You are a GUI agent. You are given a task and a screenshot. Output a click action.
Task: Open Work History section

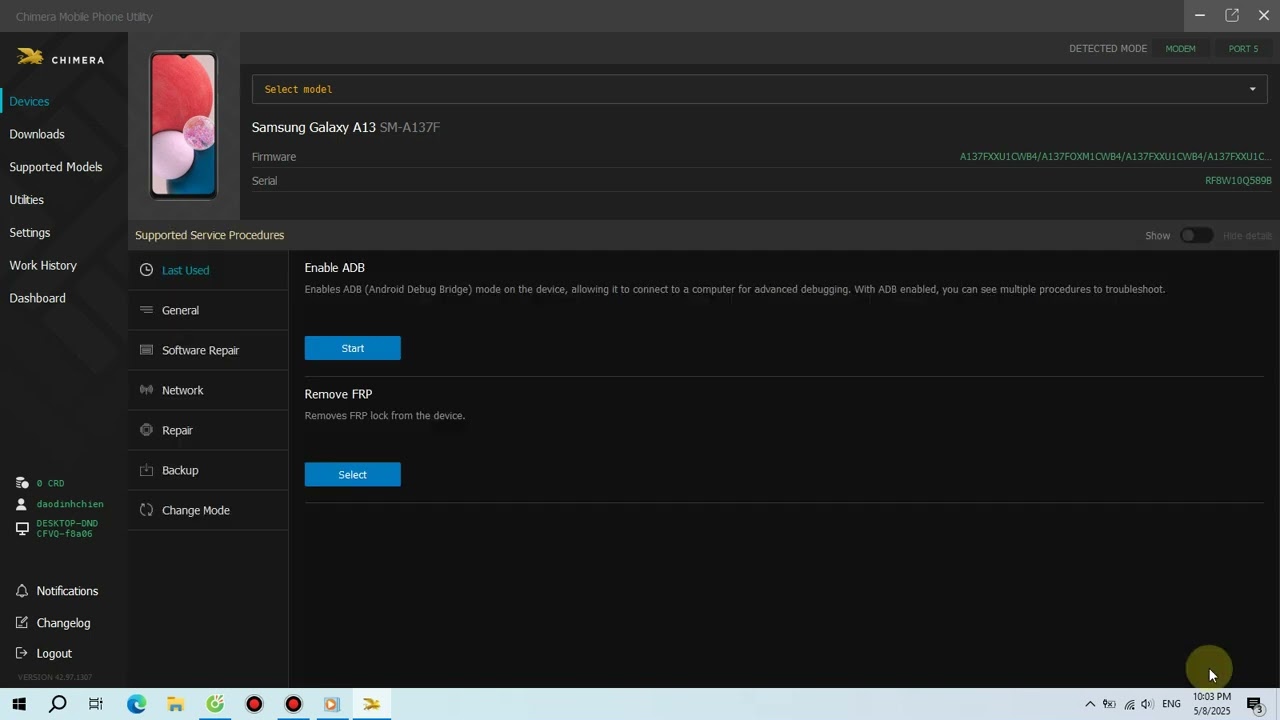click(43, 265)
